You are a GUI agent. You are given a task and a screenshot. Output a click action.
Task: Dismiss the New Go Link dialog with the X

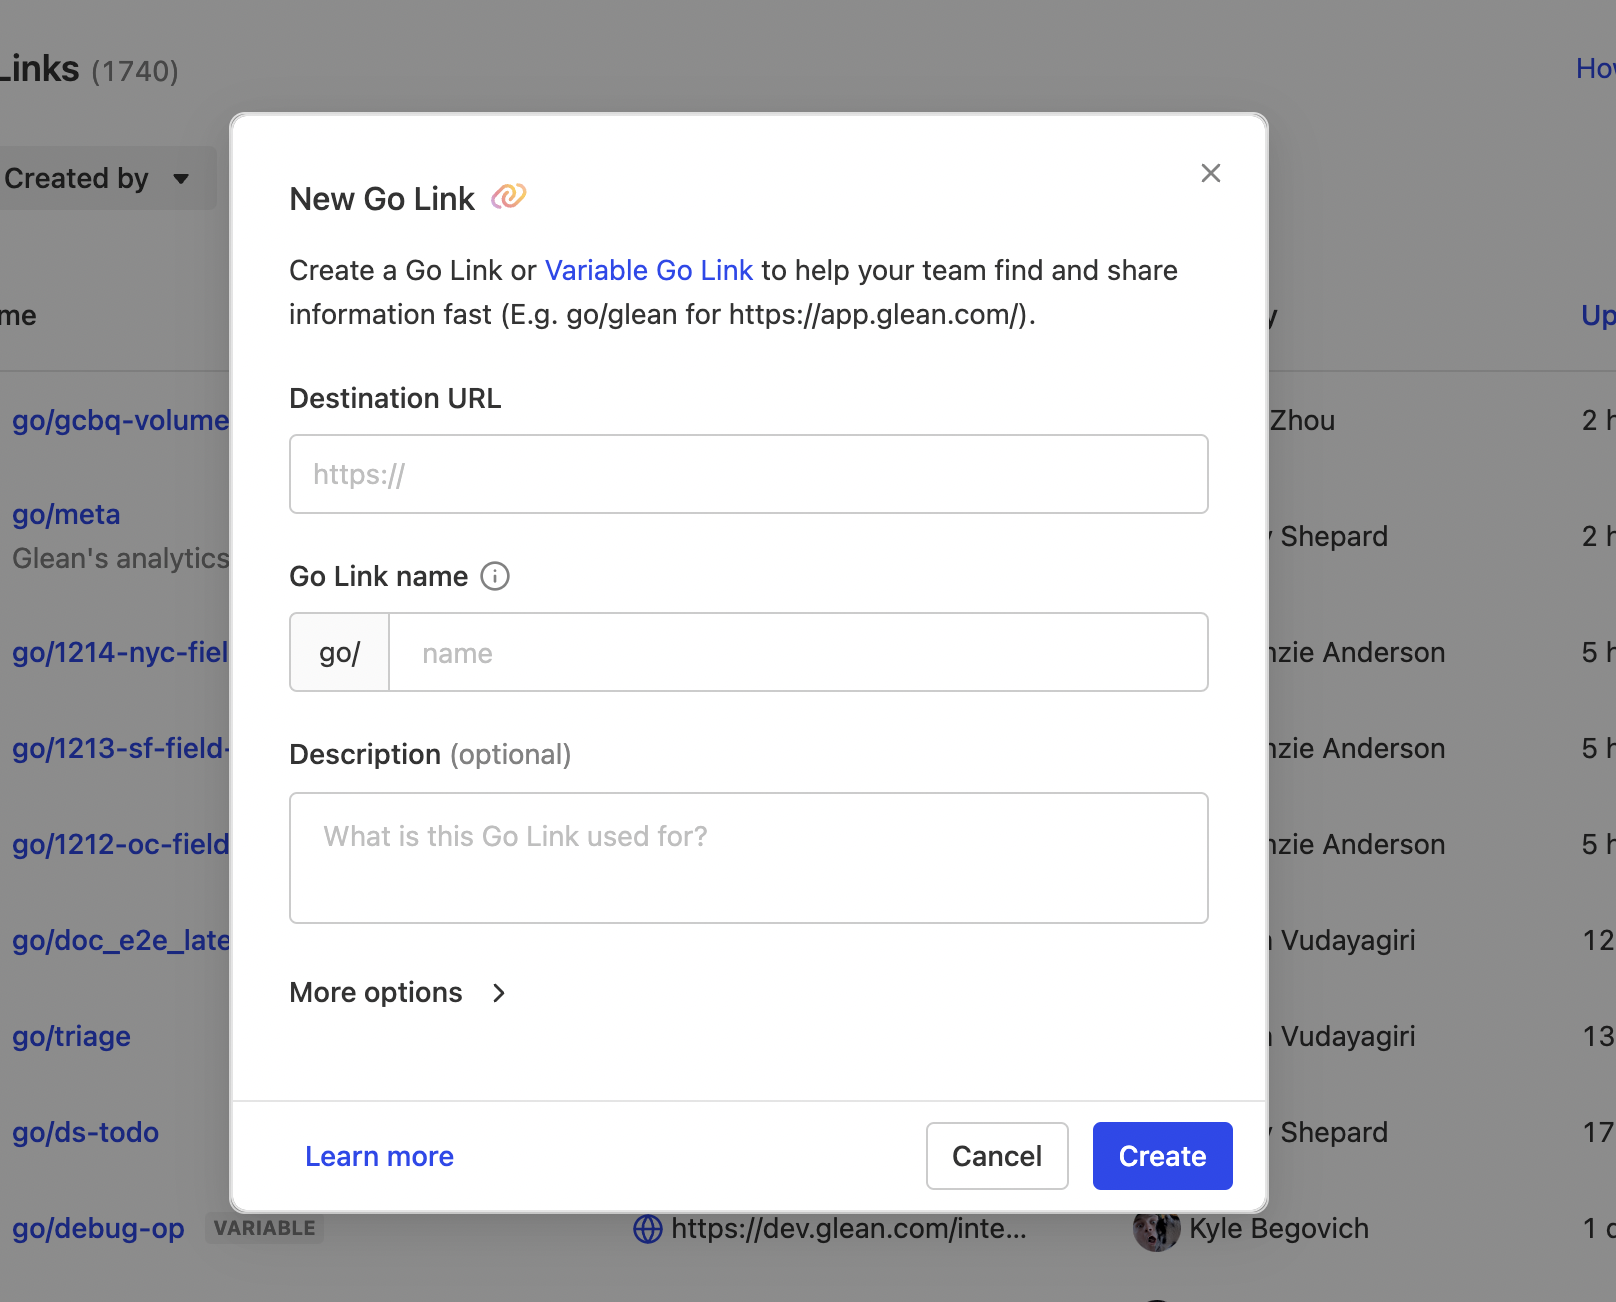click(x=1210, y=173)
